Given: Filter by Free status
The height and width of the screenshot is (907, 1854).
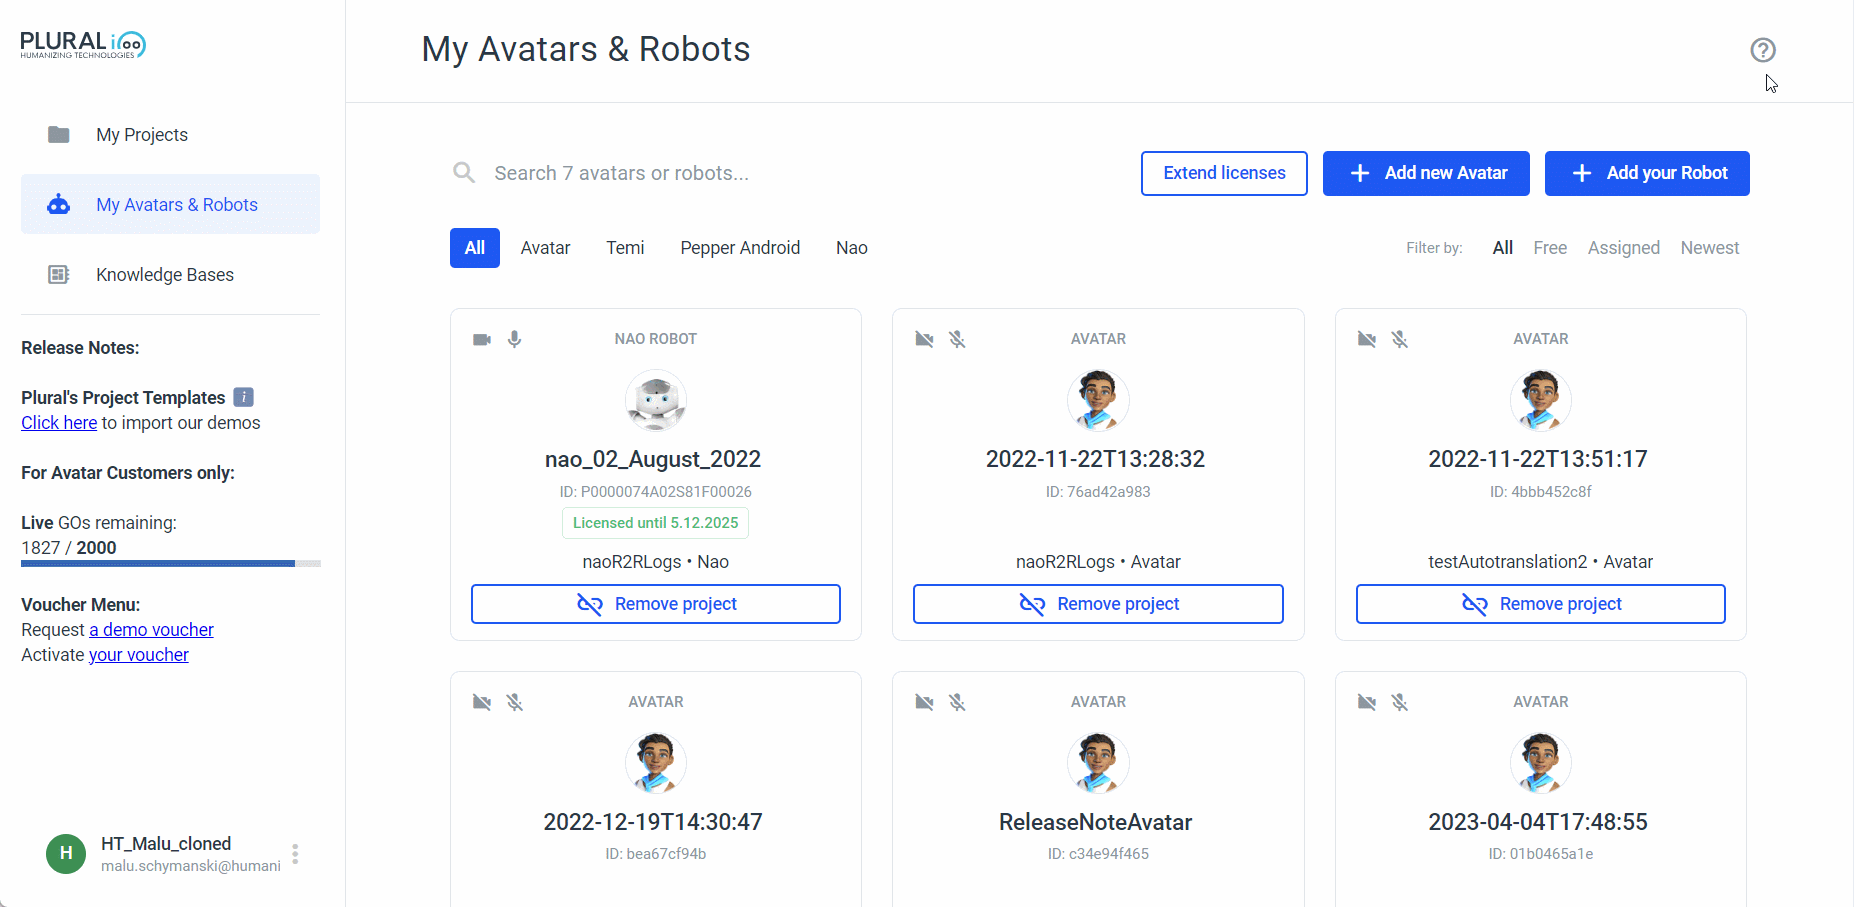Looking at the screenshot, I should (x=1550, y=248).
